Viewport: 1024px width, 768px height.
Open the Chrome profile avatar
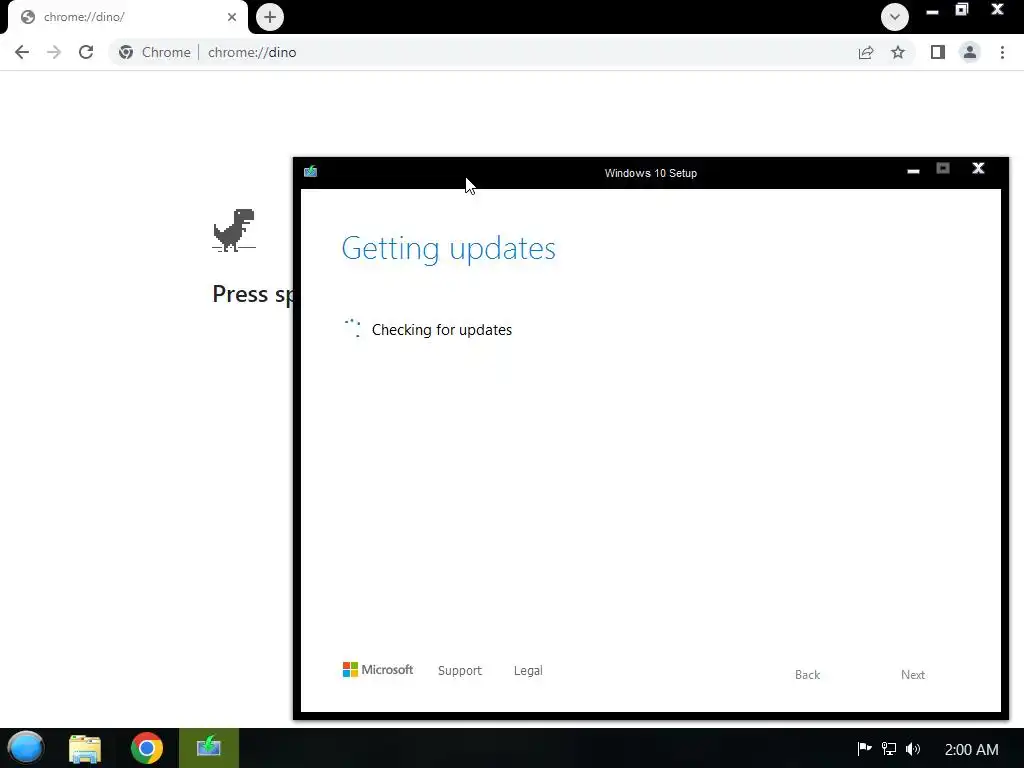click(x=970, y=52)
